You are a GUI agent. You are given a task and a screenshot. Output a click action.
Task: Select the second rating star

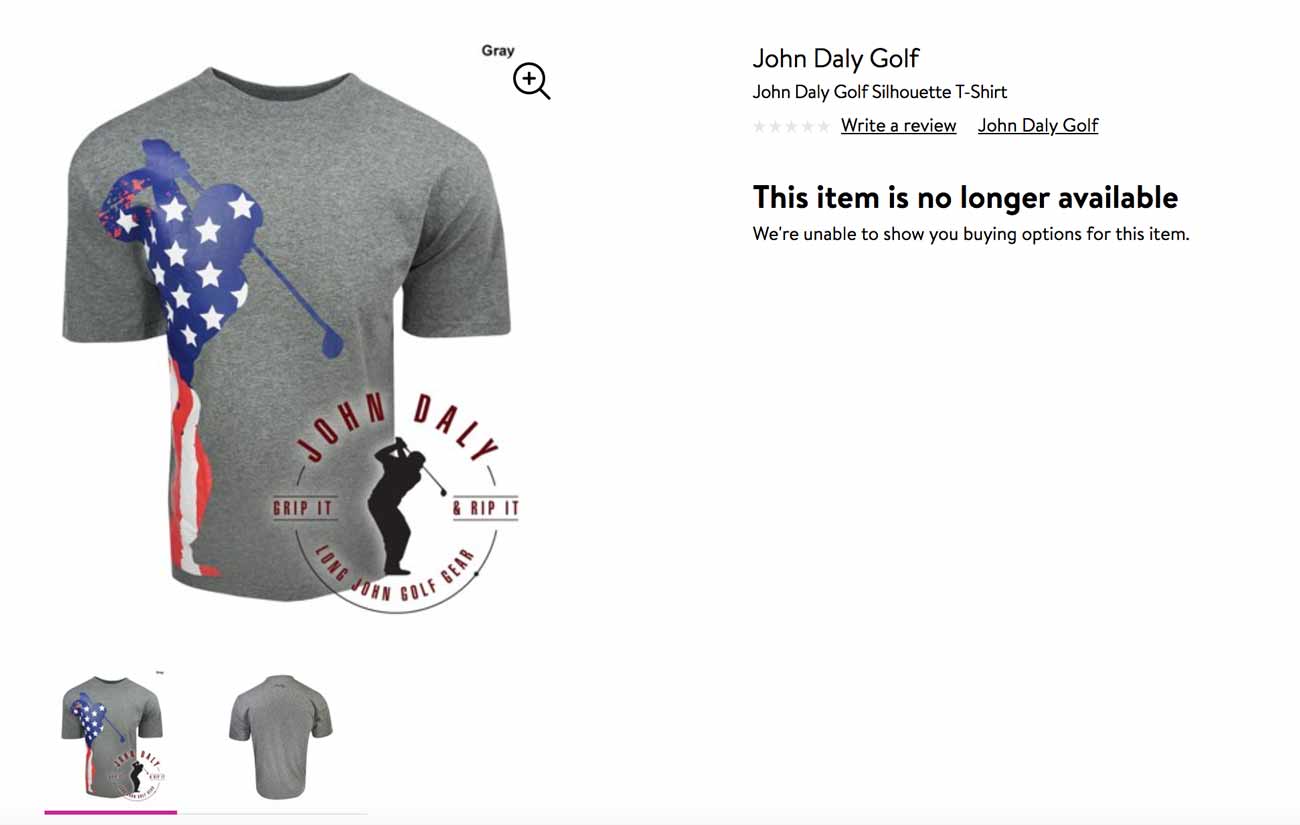pos(775,126)
